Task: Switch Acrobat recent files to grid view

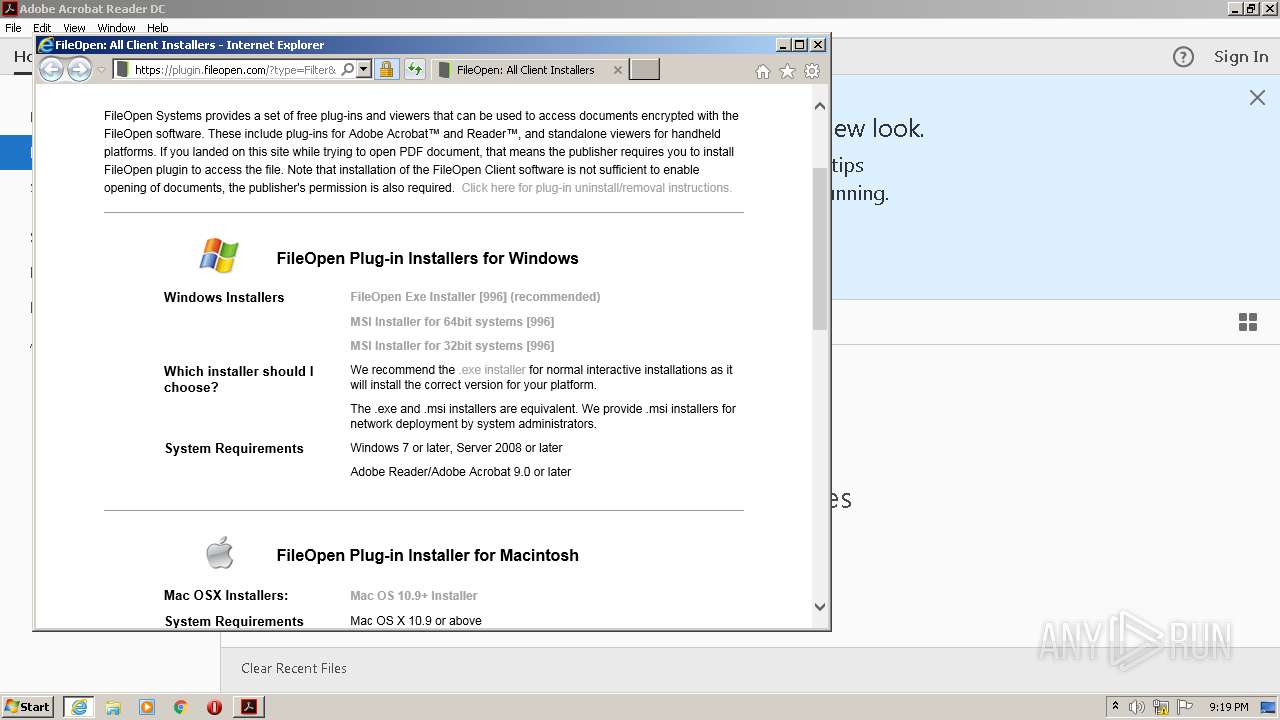Action: 1248,322
